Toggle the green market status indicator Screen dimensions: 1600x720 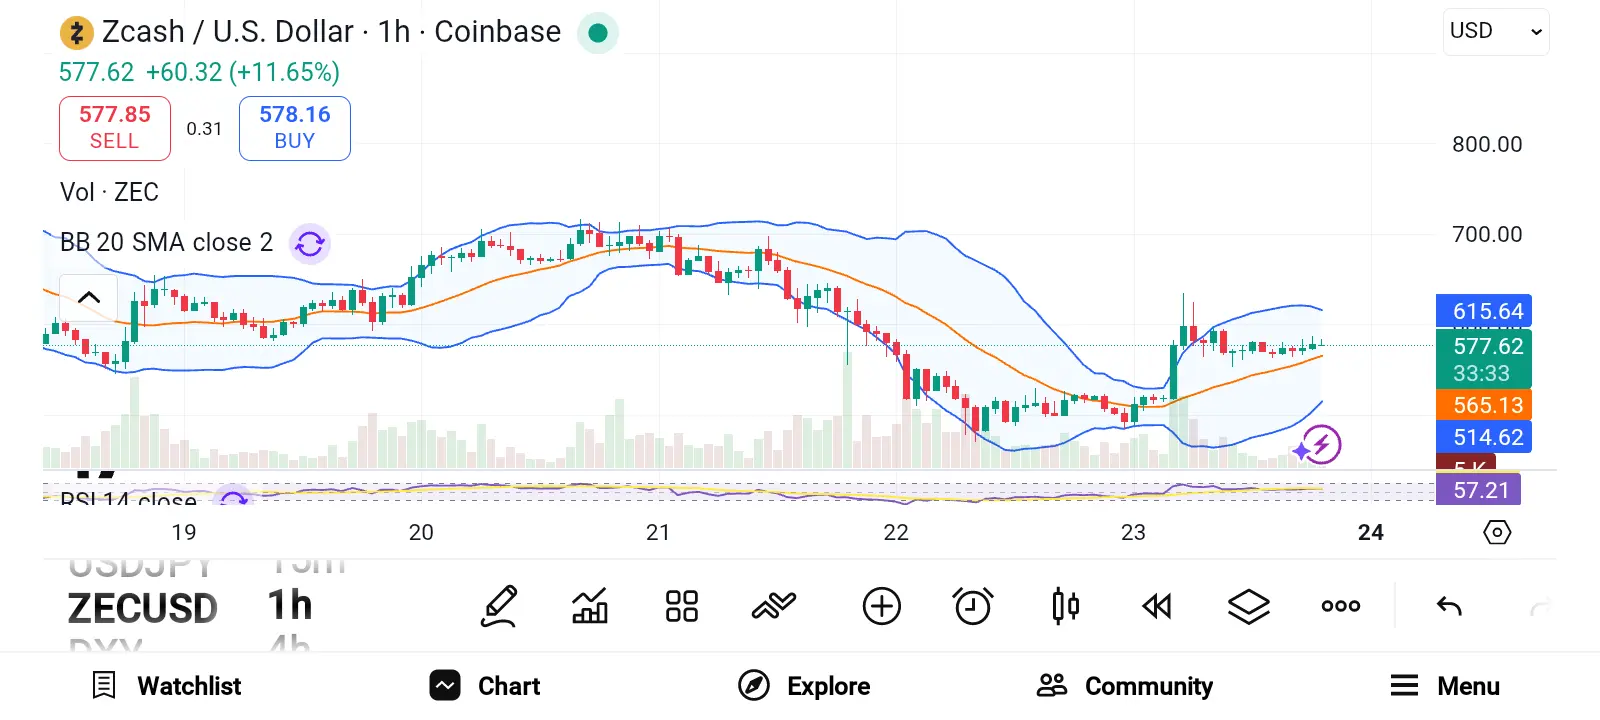[x=598, y=33]
